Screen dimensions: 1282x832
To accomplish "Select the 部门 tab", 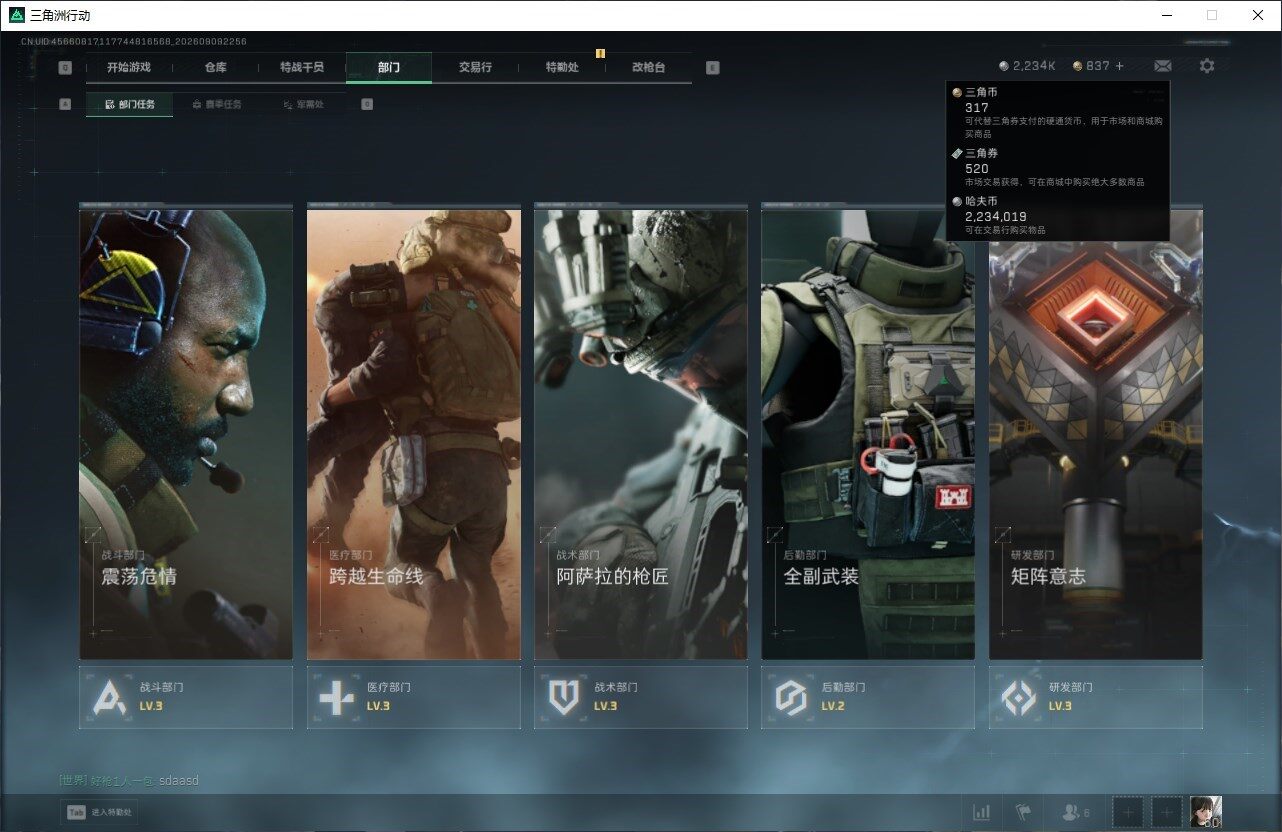I will tap(389, 68).
